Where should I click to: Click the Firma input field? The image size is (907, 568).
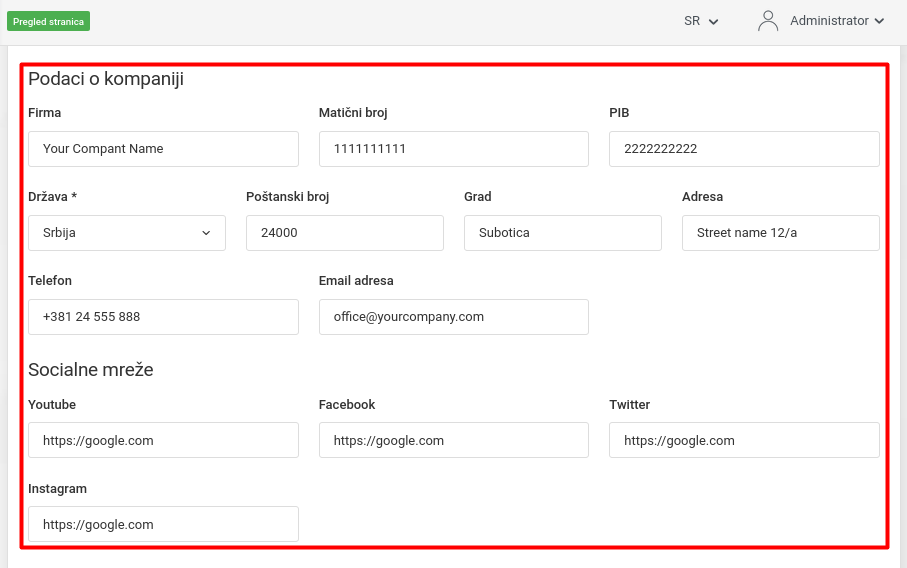[x=163, y=149]
